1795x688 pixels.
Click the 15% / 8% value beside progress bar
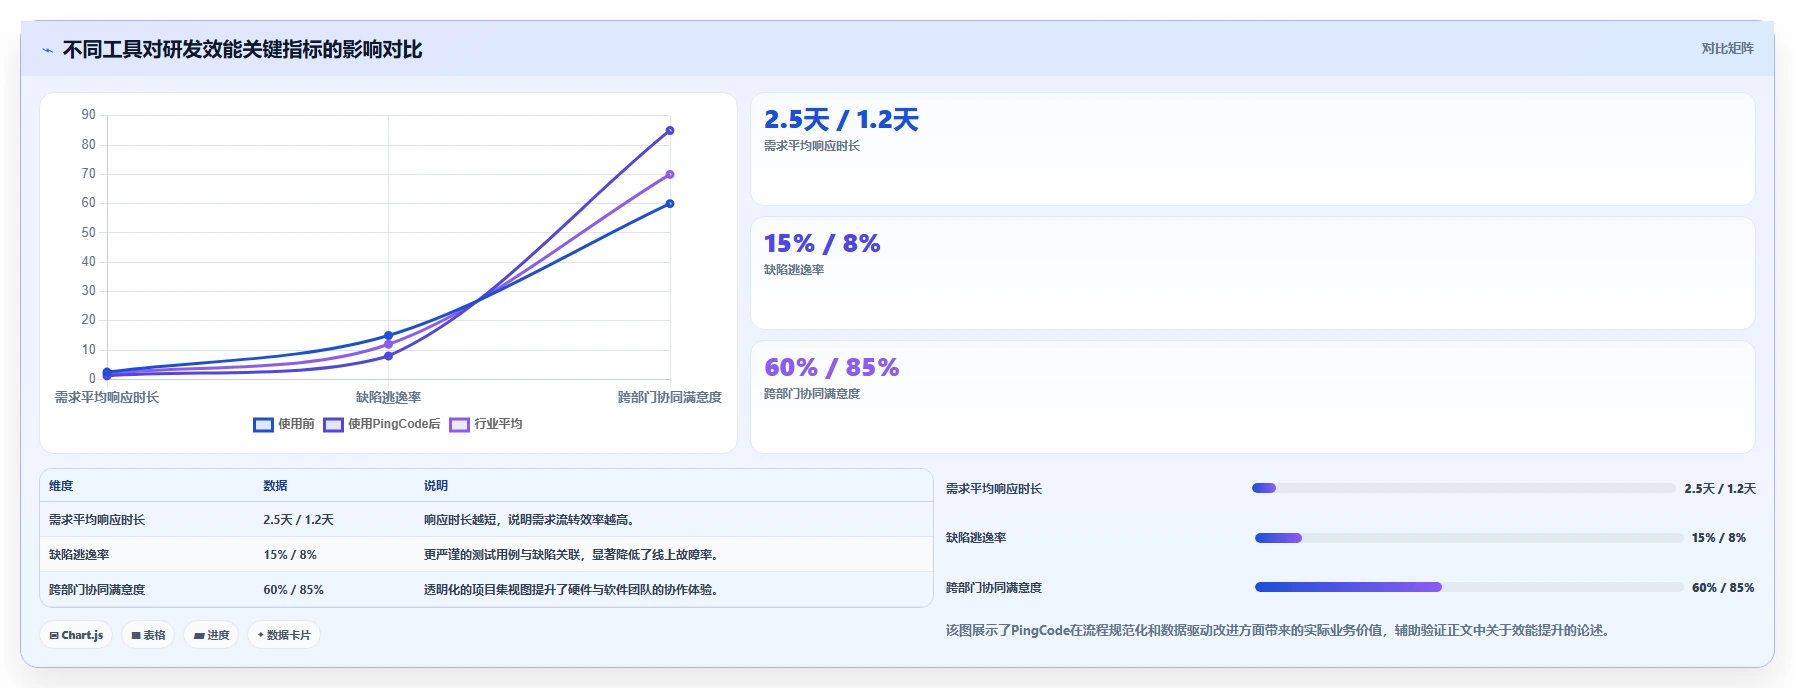[x=1719, y=538]
